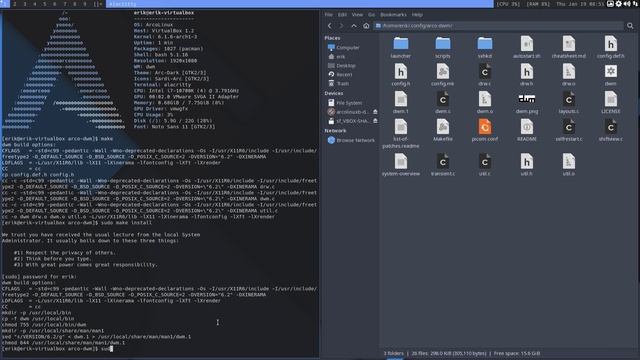Select config.mk file
Screen dimensions: 640x360
click(x=442, y=75)
